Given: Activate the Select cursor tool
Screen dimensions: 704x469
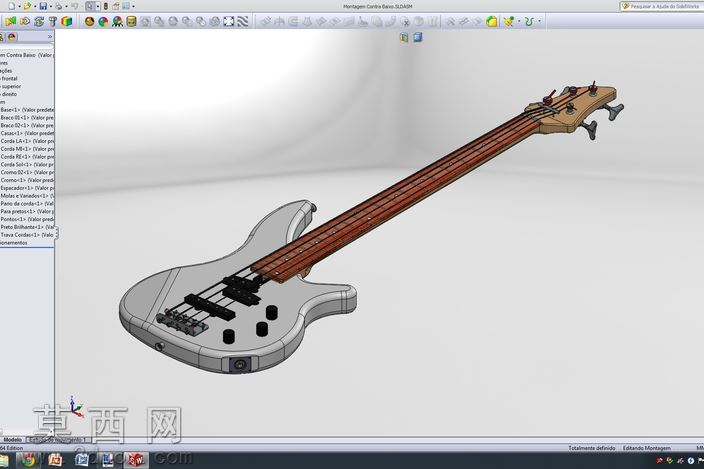Looking at the screenshot, I should point(90,6).
